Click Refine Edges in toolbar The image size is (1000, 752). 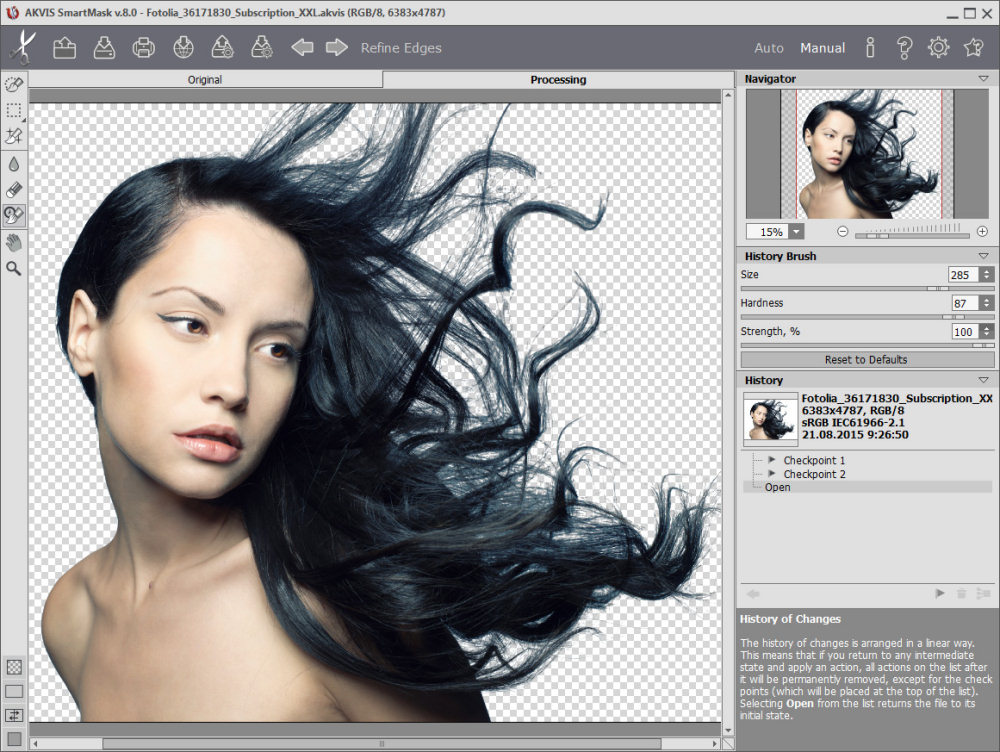point(401,48)
